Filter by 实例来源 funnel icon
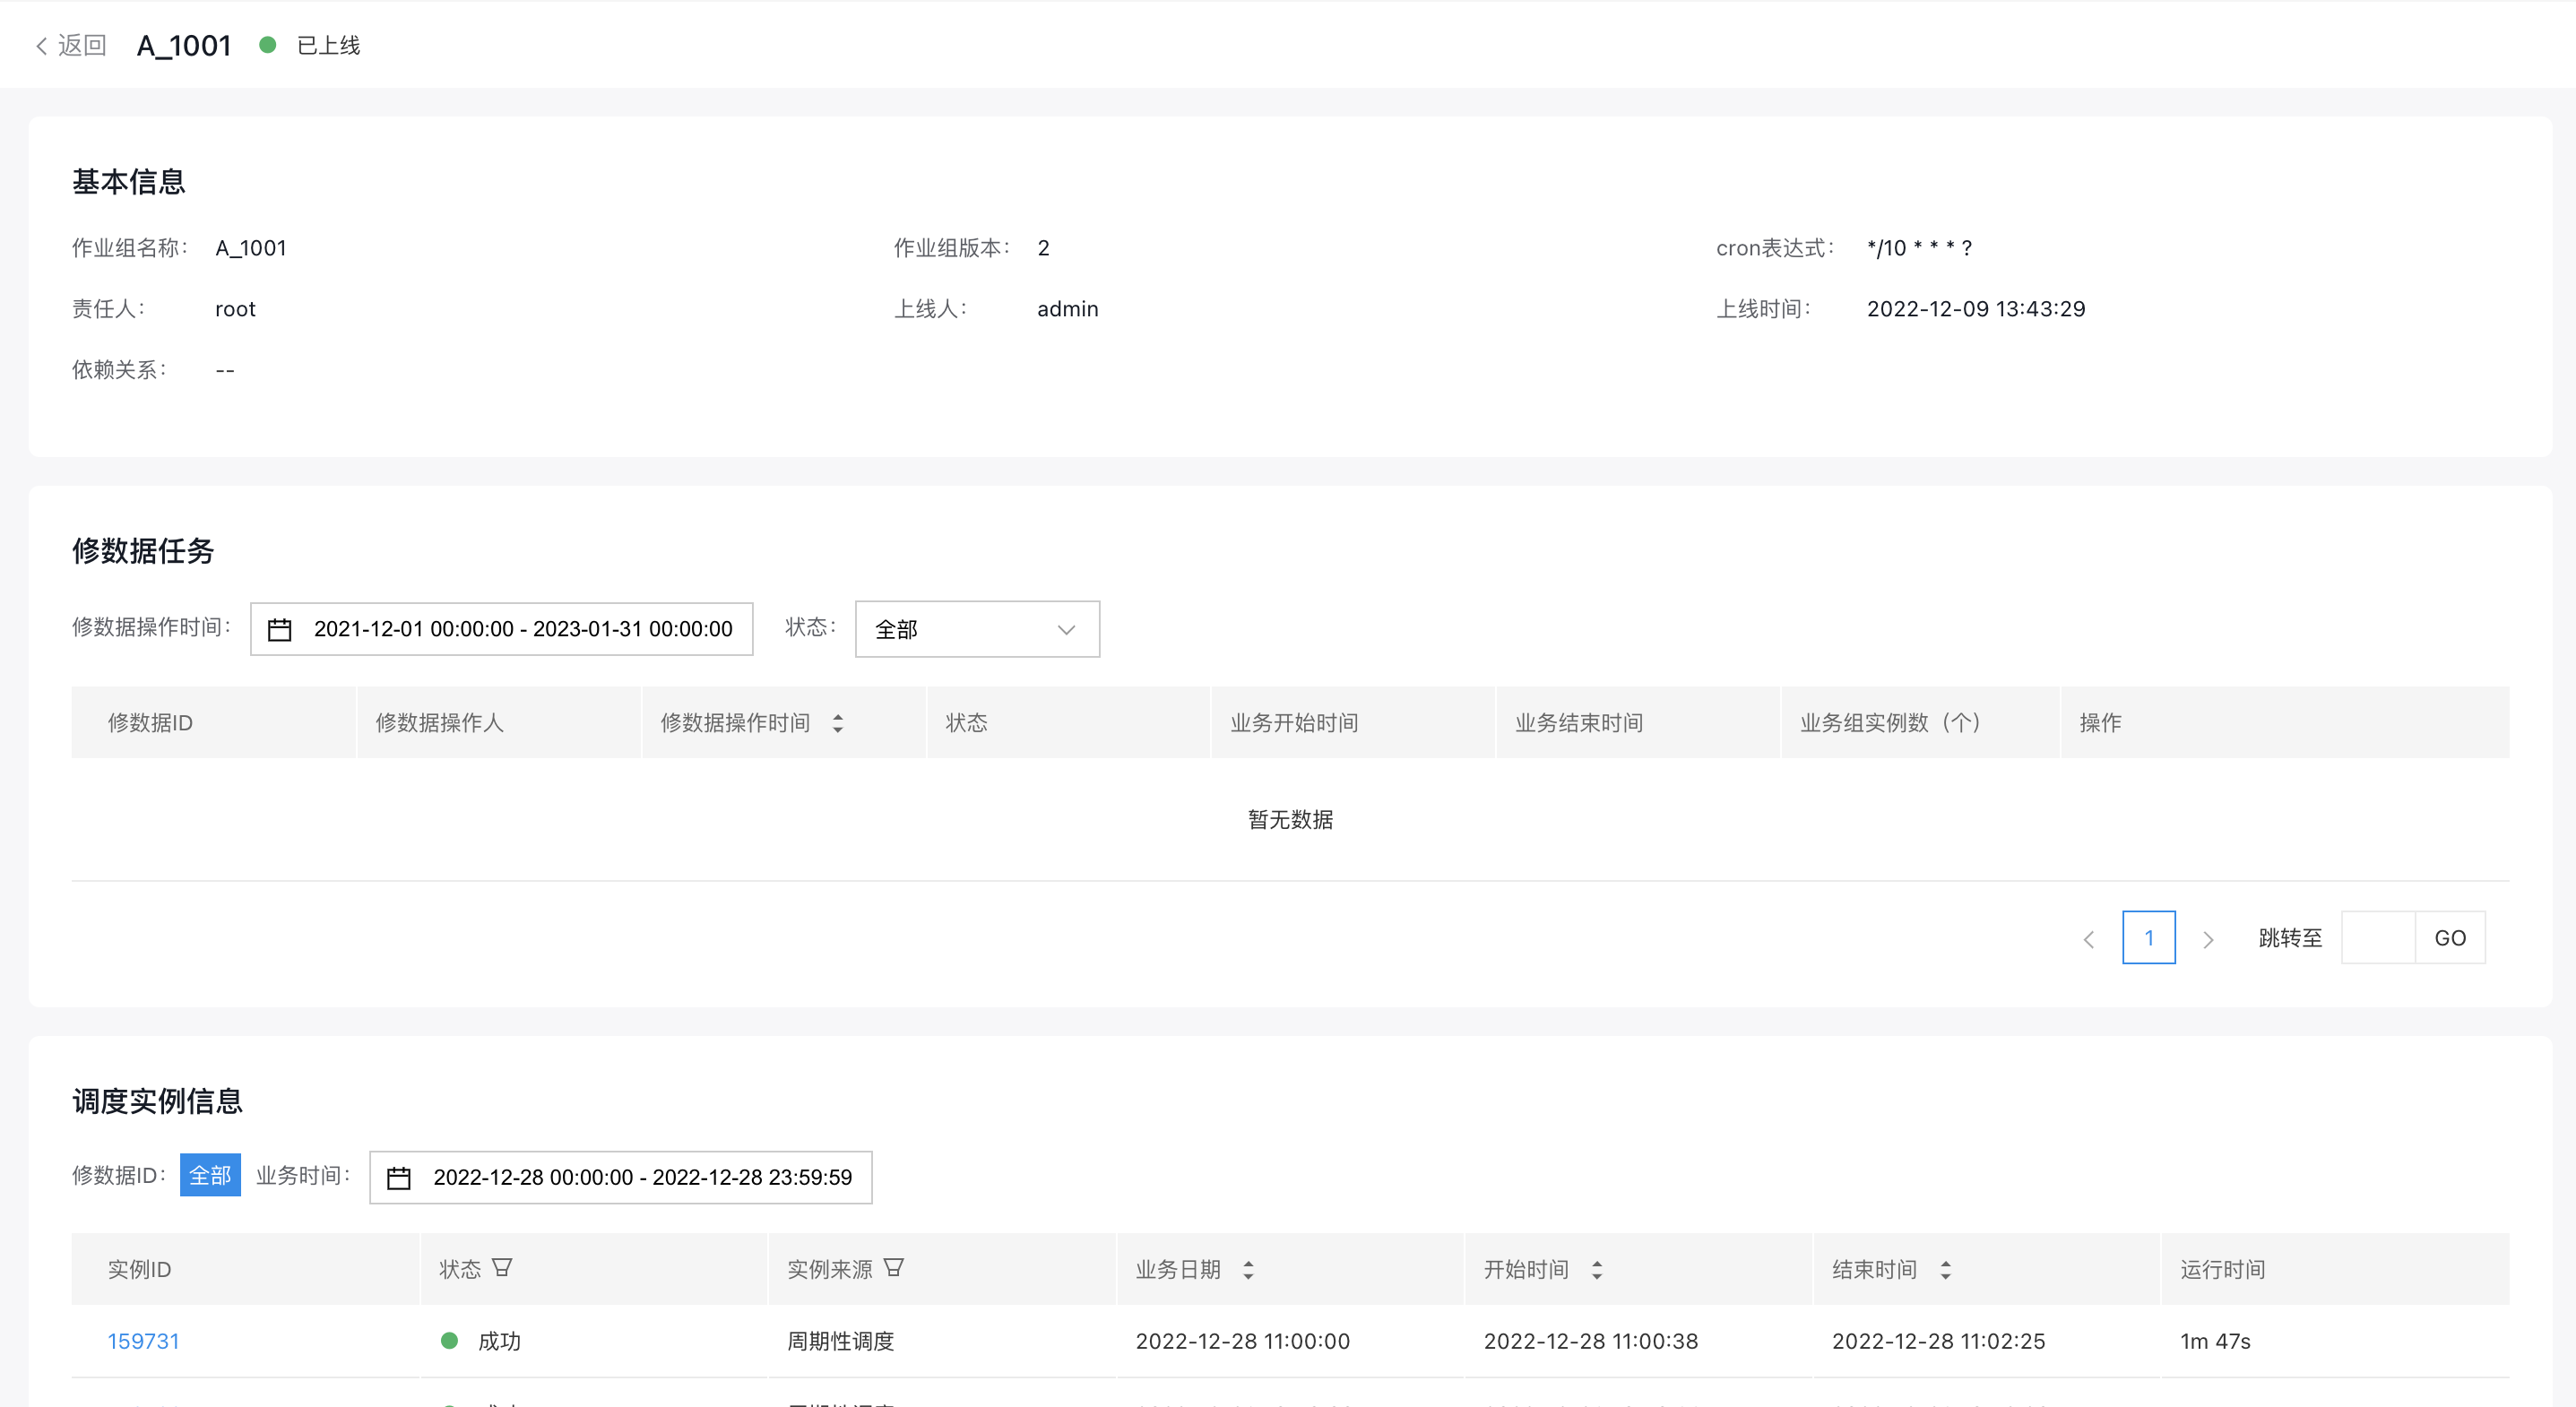 pos(894,1268)
